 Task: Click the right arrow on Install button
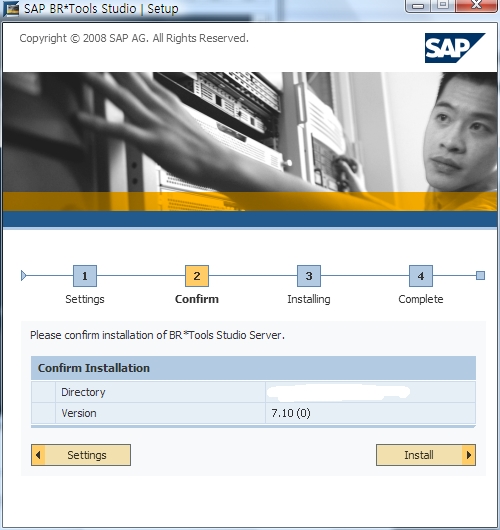469,455
